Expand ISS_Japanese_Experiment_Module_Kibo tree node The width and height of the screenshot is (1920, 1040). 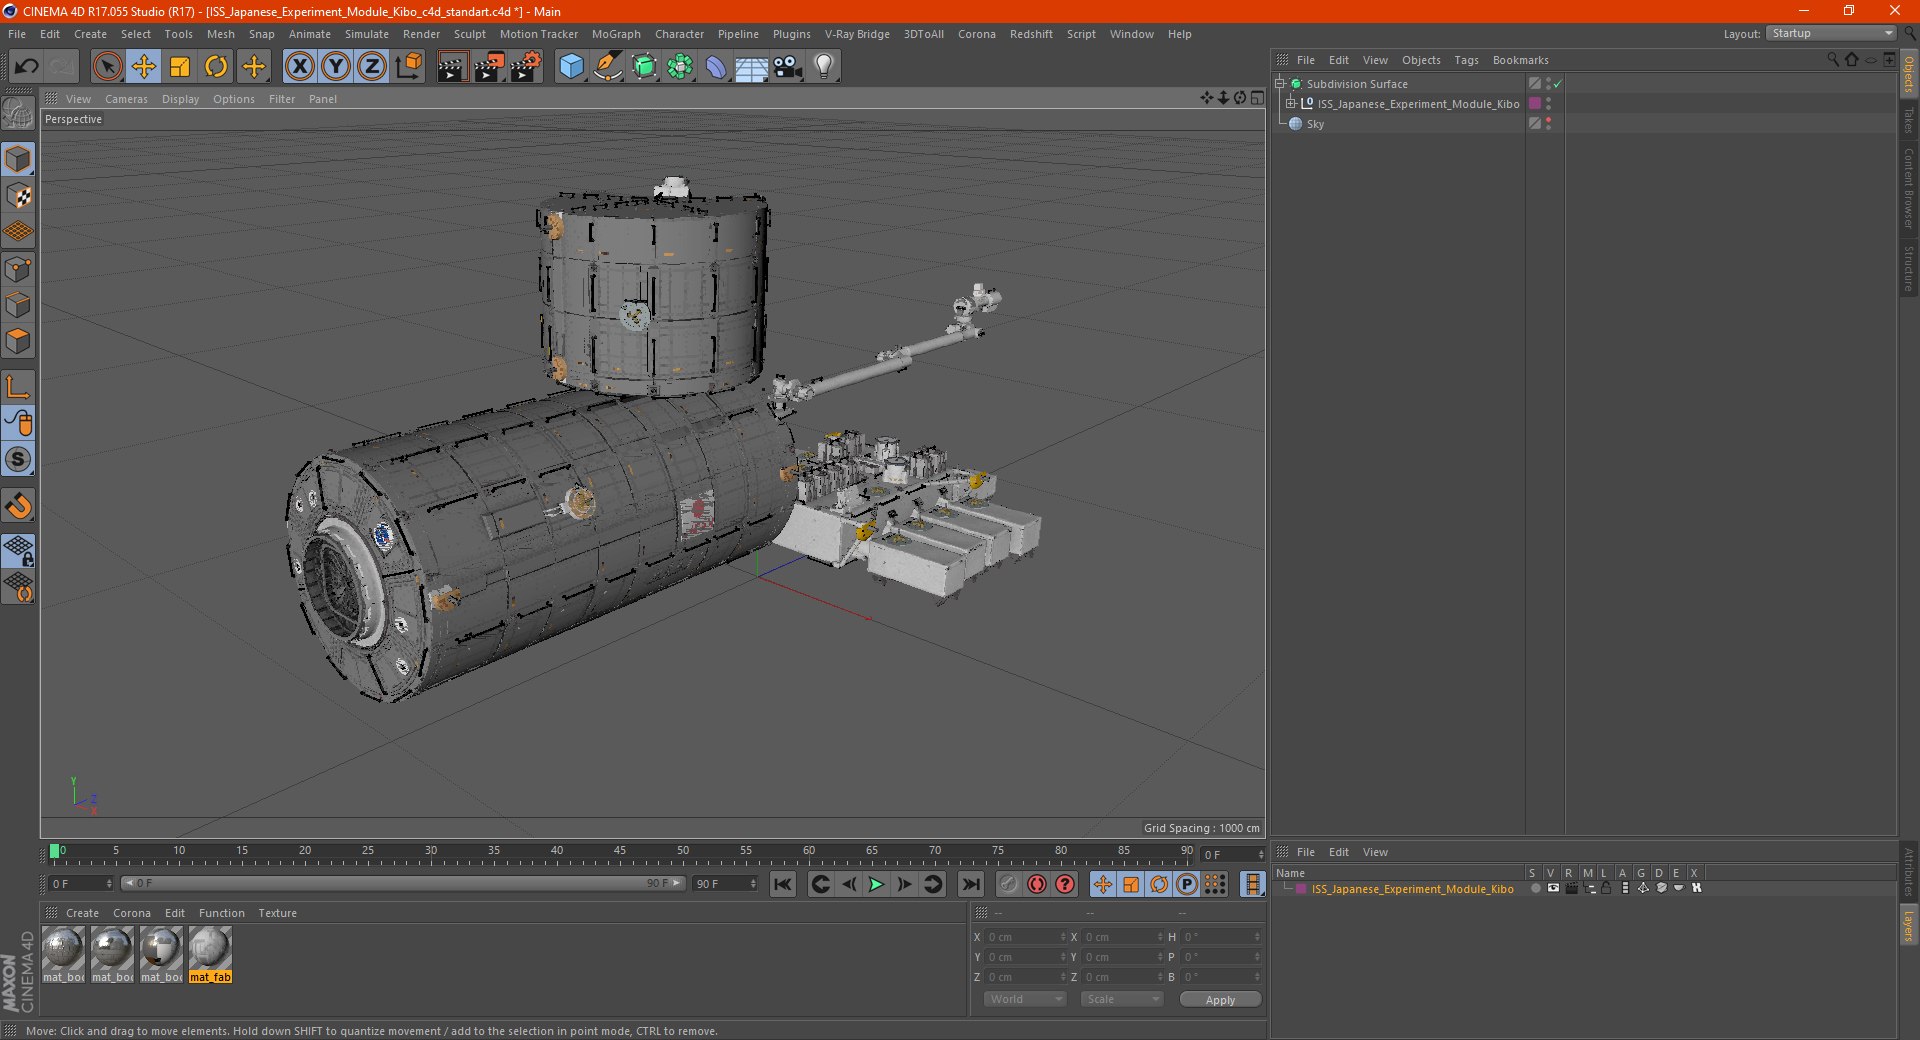1291,104
